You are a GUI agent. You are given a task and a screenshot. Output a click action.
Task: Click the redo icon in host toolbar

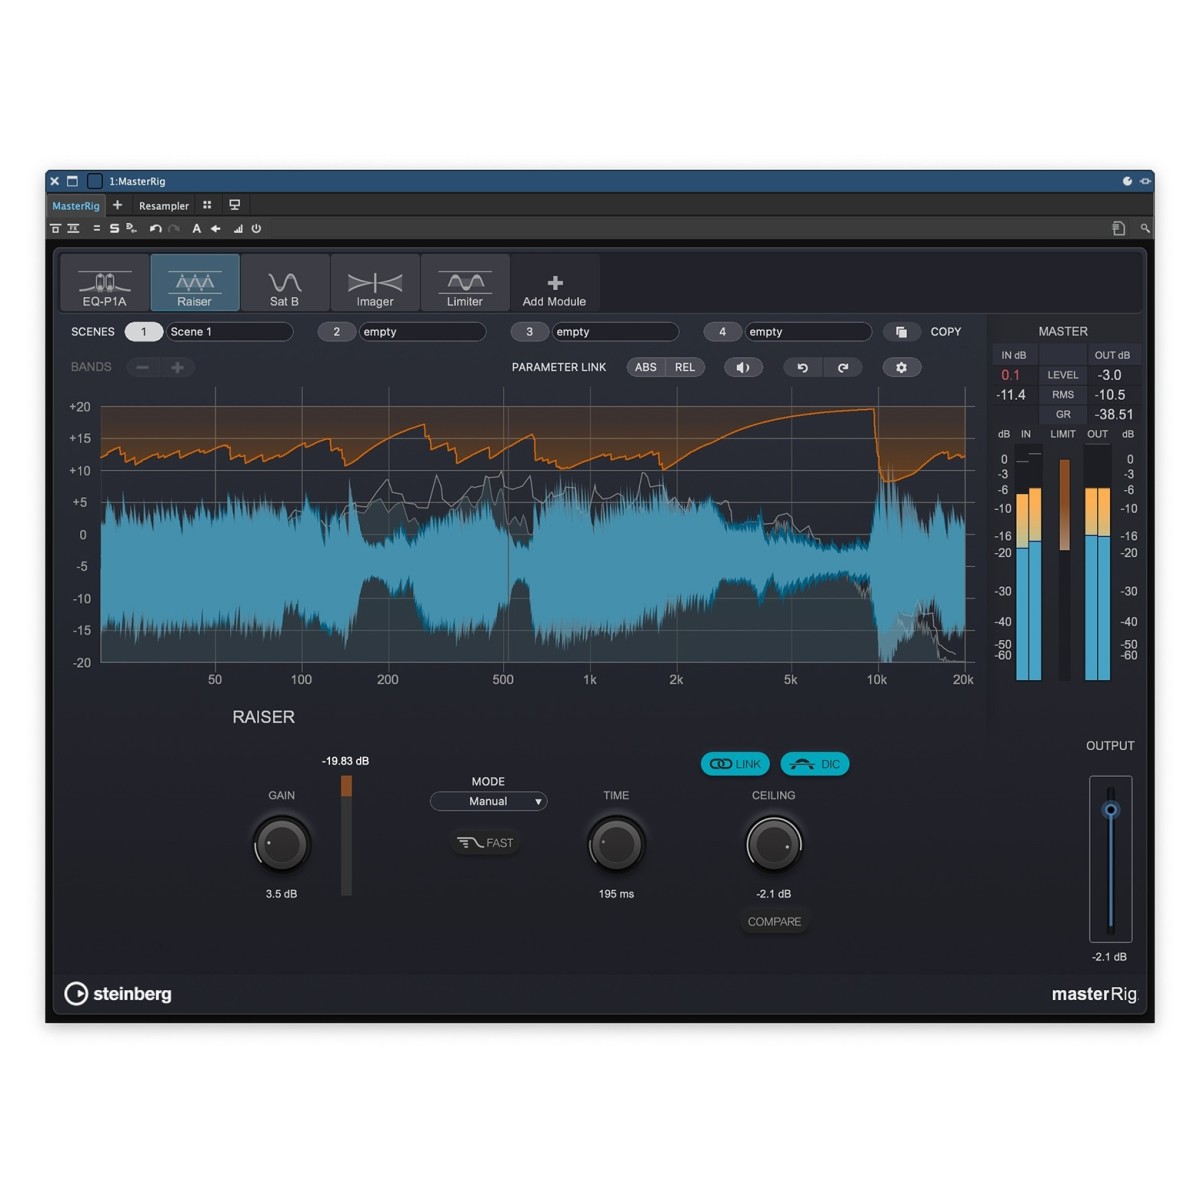click(x=174, y=229)
